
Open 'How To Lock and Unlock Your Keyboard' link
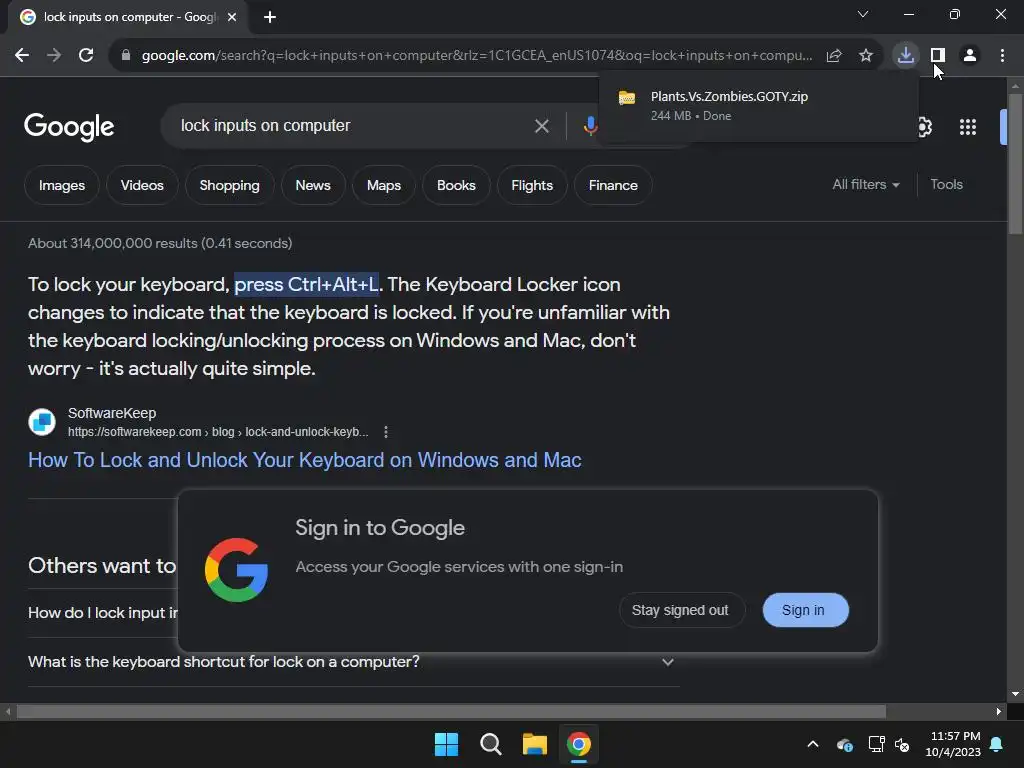(304, 460)
